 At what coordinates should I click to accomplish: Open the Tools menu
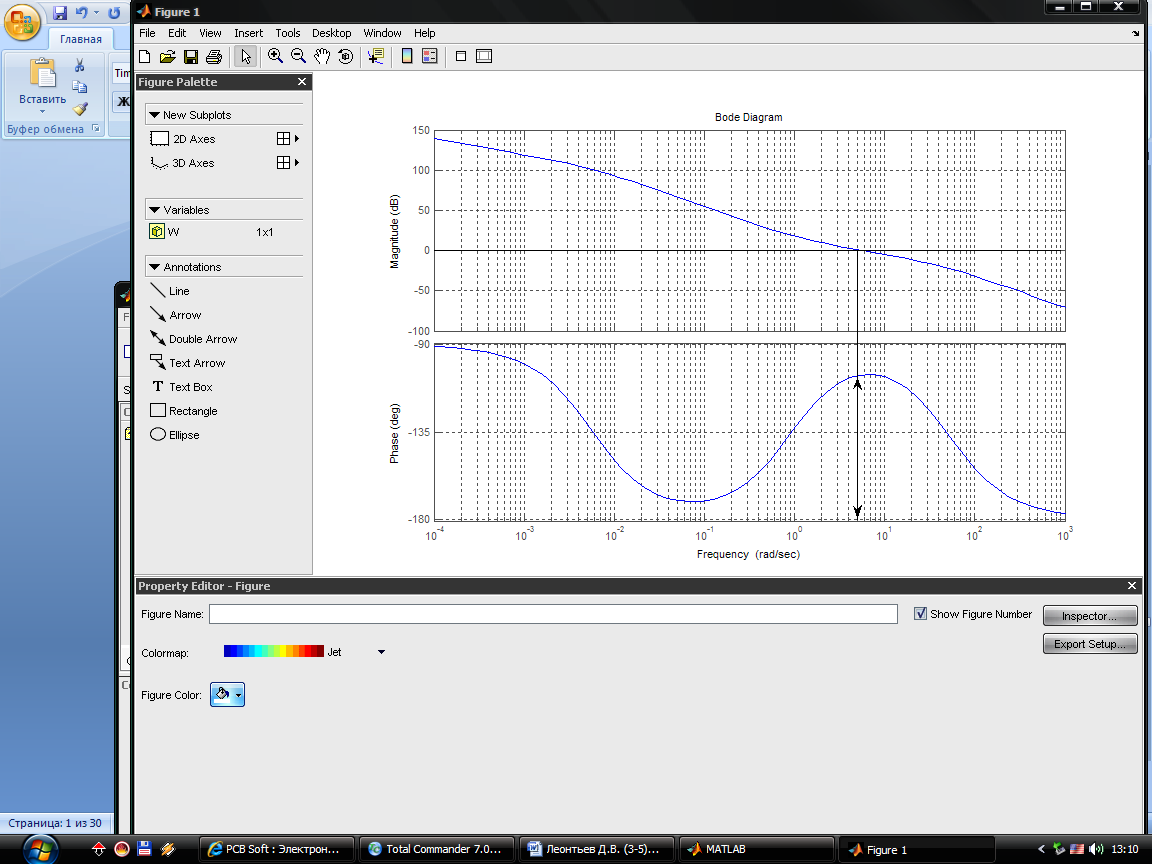287,33
